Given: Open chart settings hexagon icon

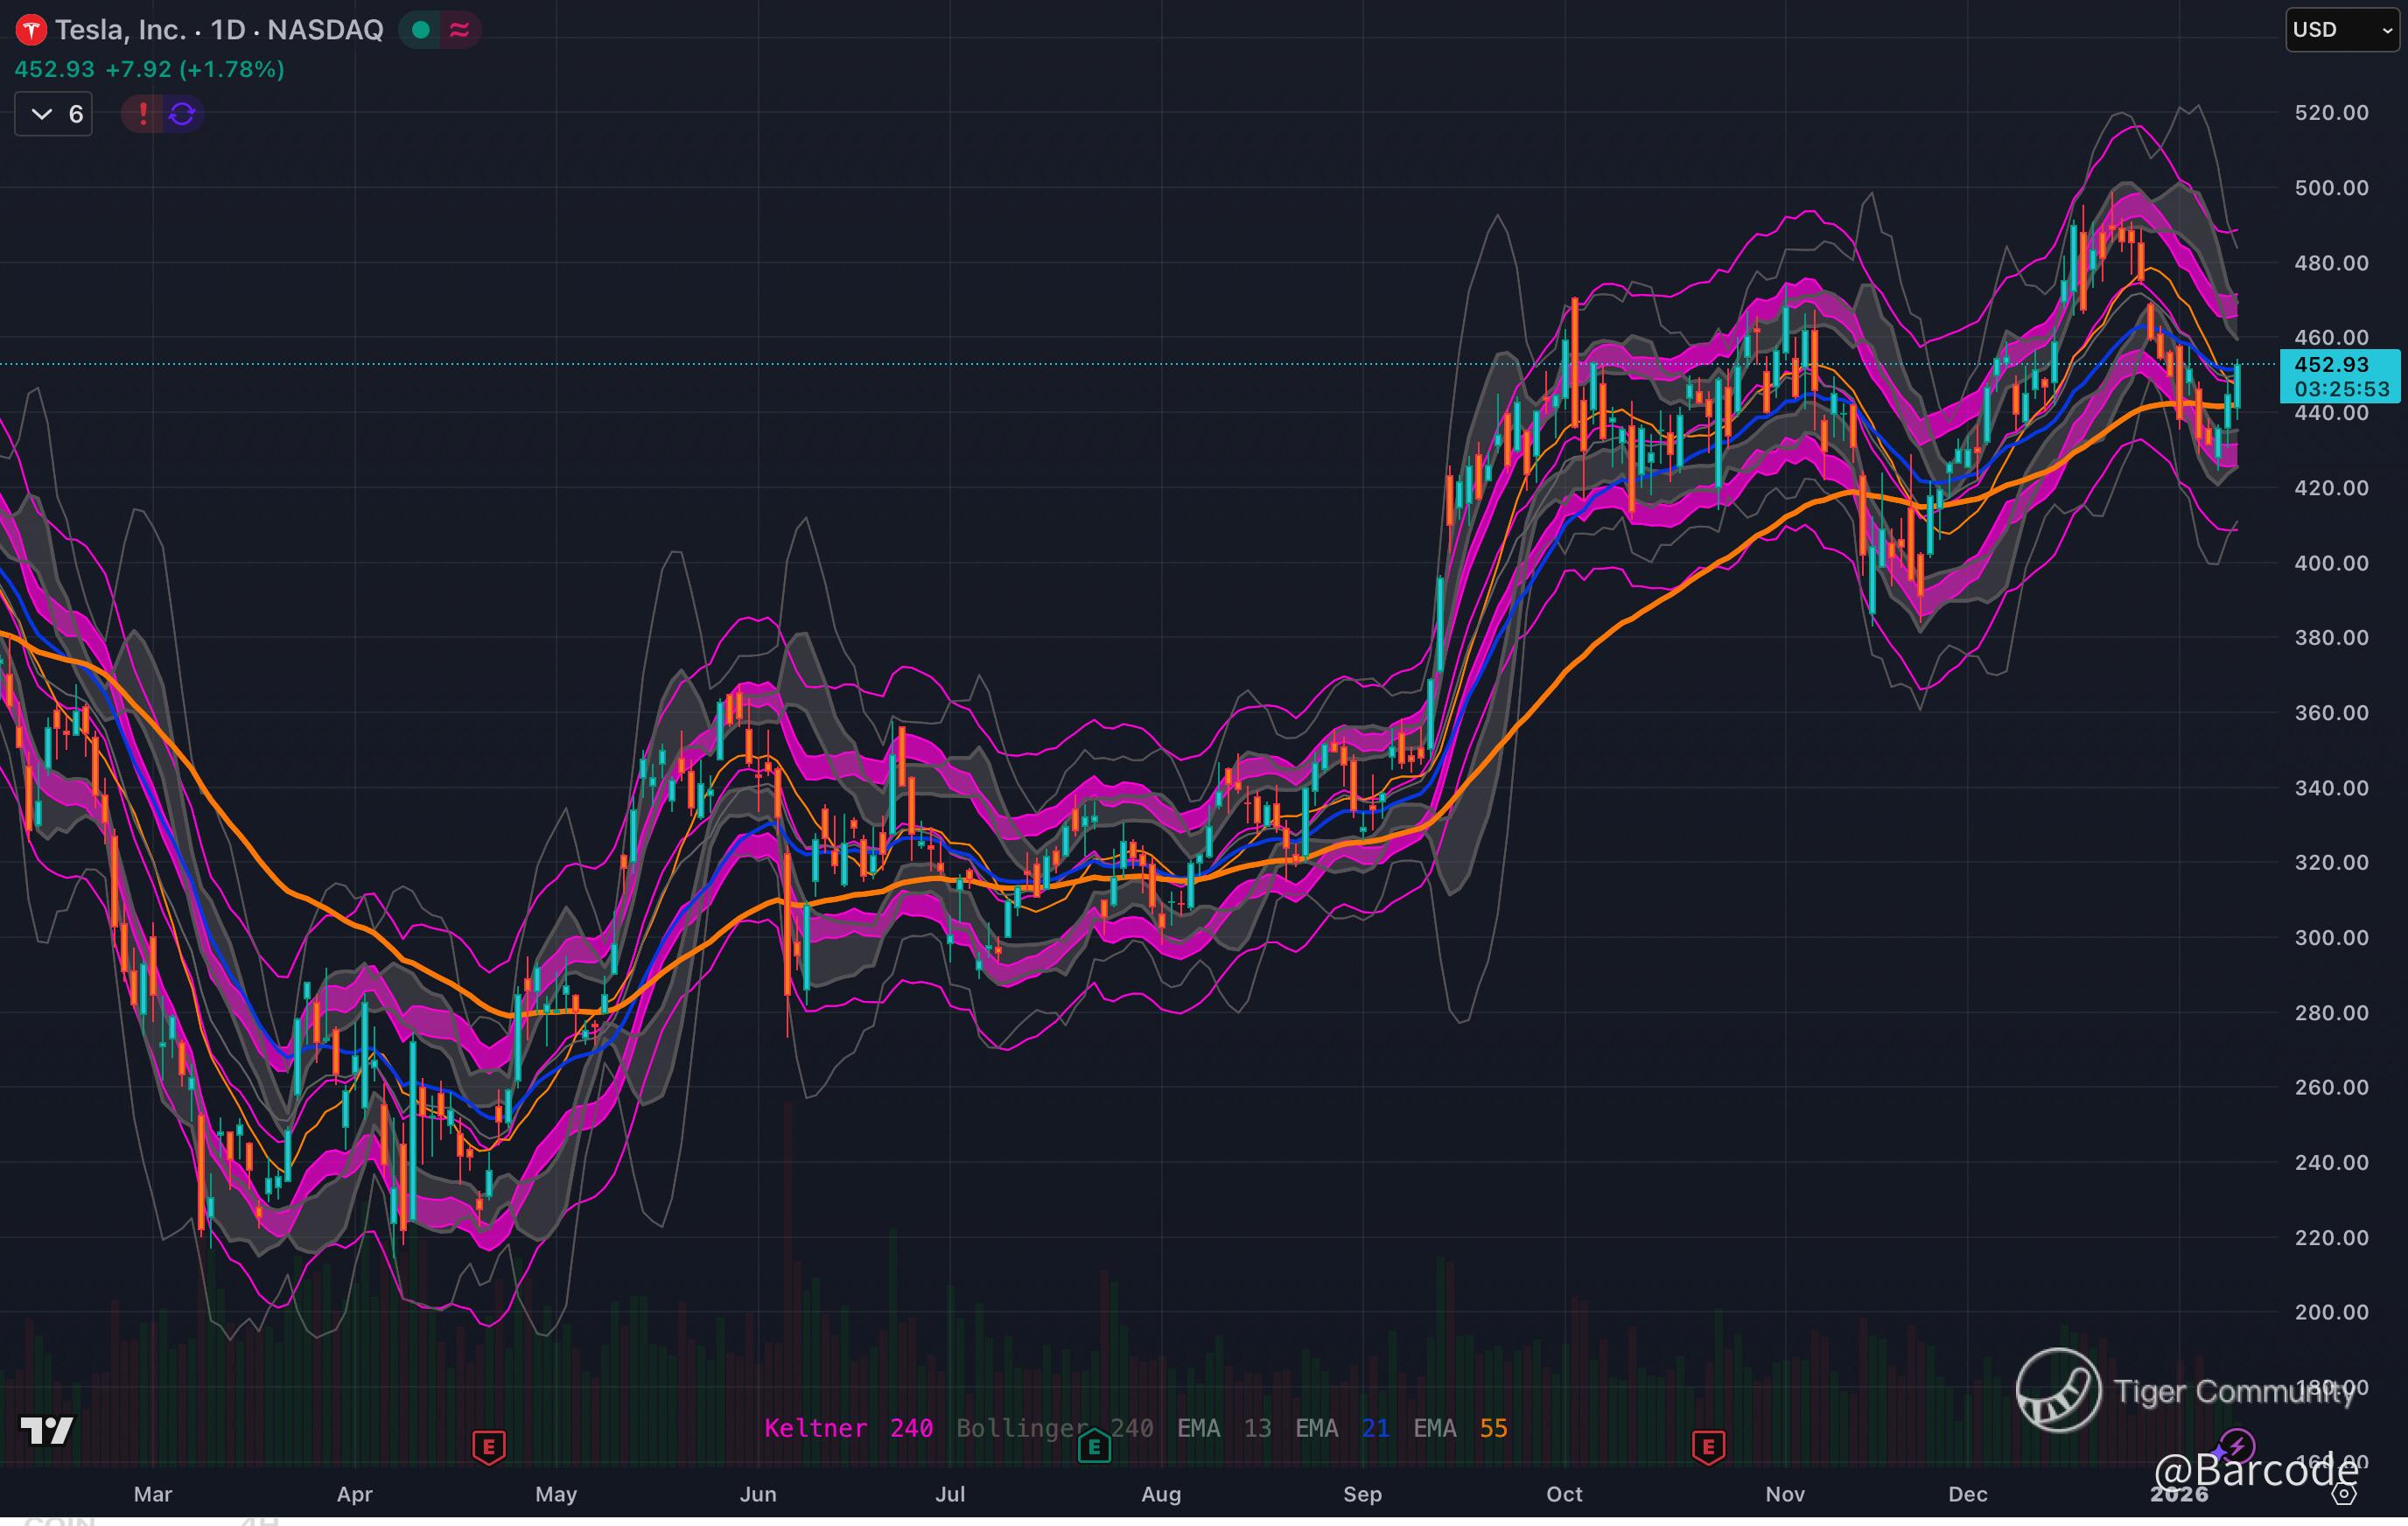Looking at the screenshot, I should [x=2344, y=1494].
